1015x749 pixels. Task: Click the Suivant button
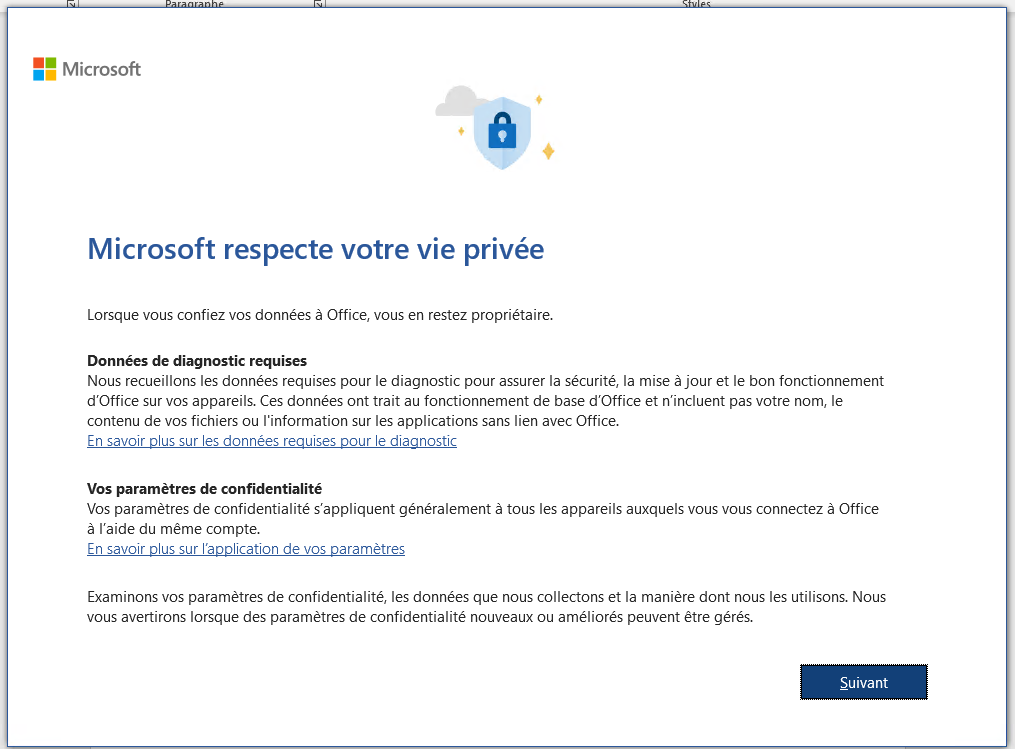coord(864,682)
